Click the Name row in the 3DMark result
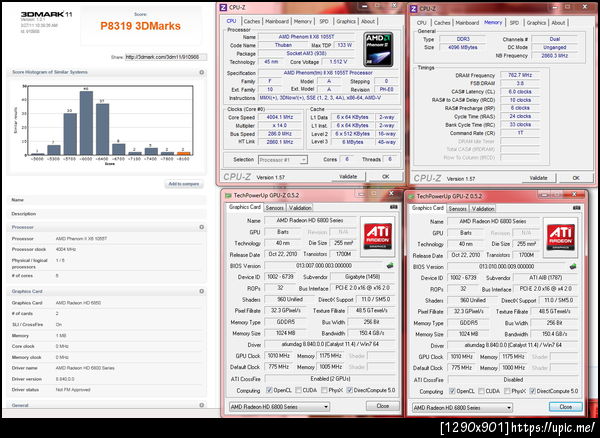 coord(106,200)
